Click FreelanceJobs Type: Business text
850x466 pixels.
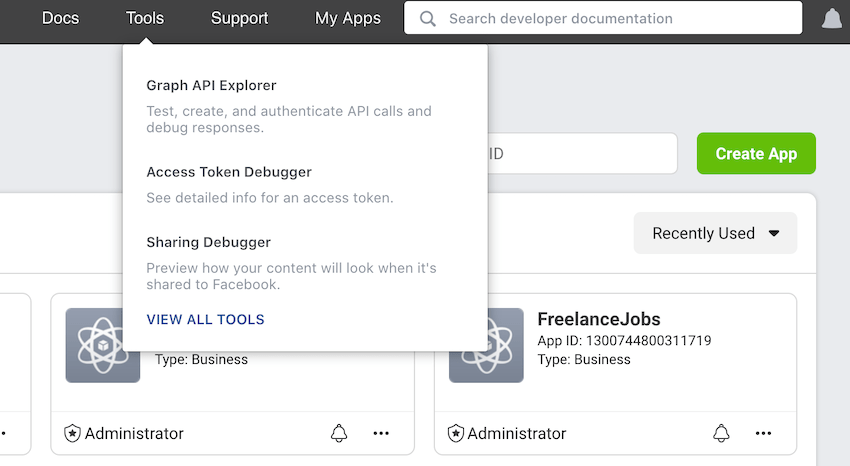click(x=584, y=360)
